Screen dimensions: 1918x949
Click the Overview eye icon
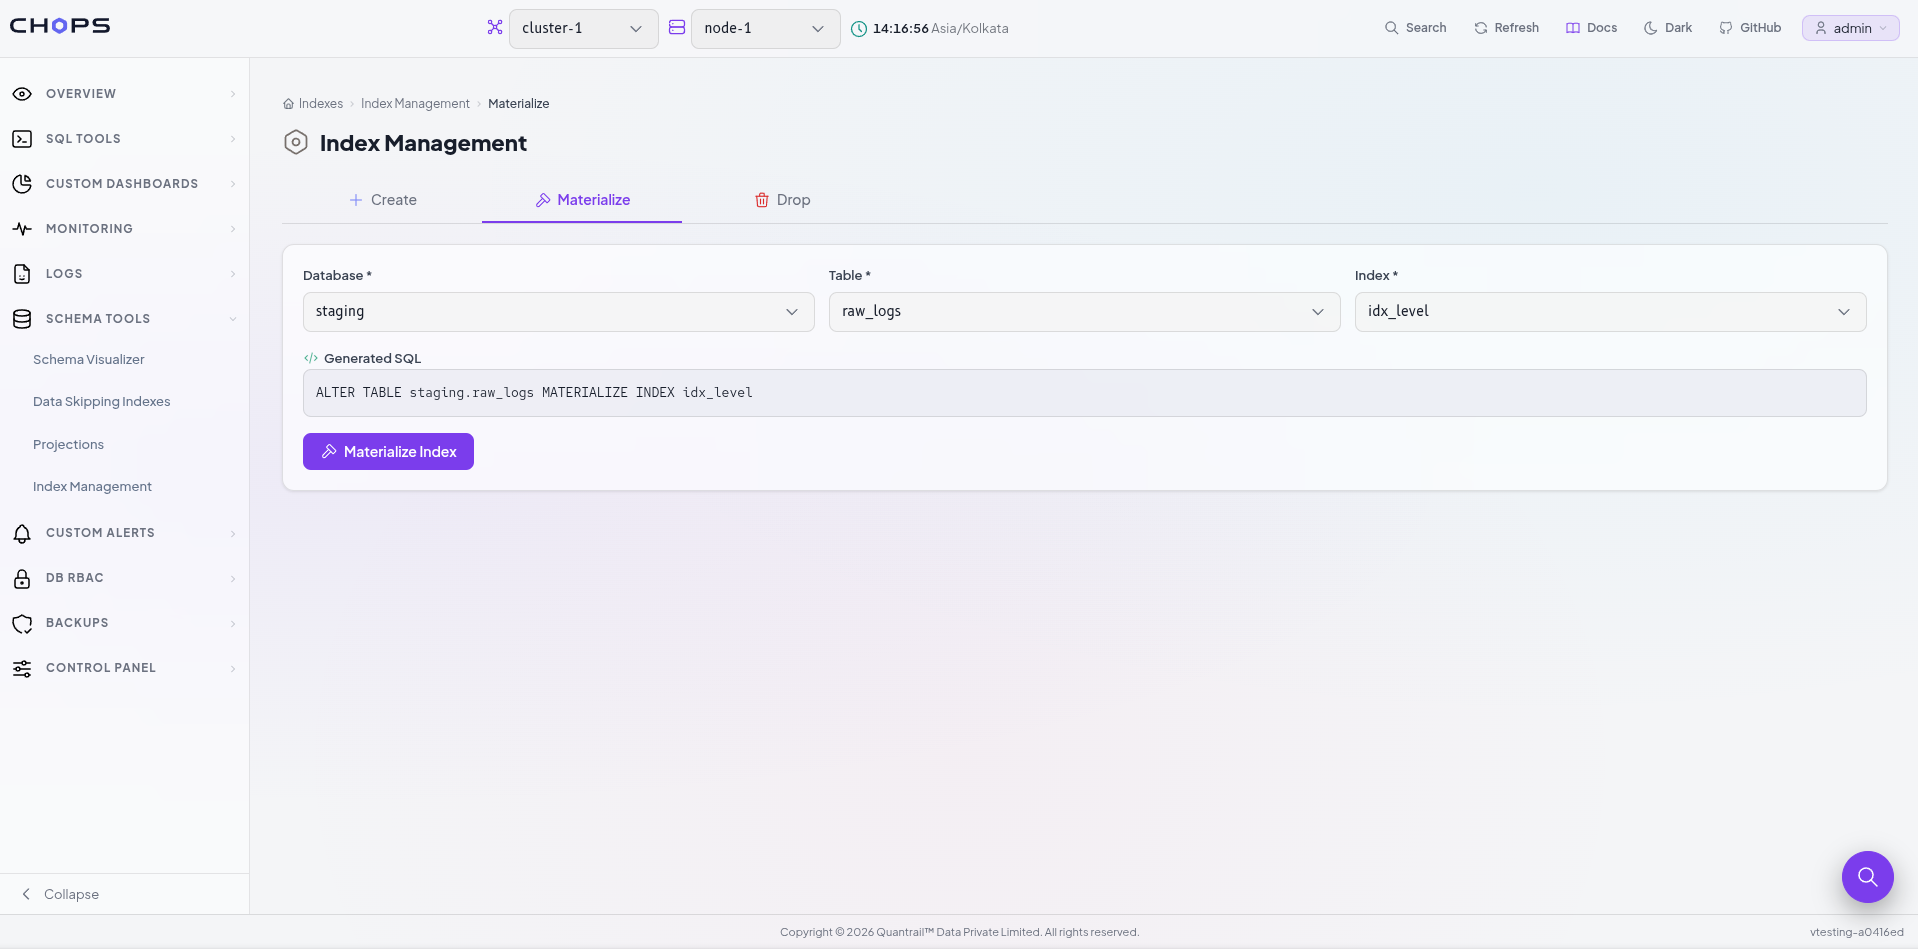tap(22, 94)
